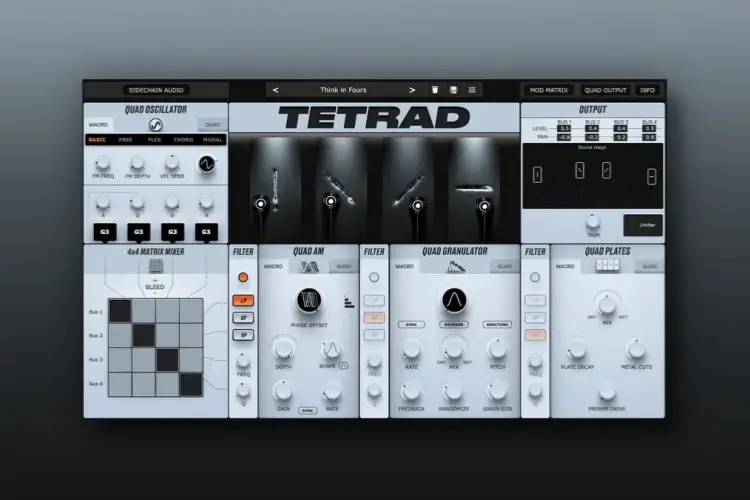Open the MOD MATRIX panel

549,90
